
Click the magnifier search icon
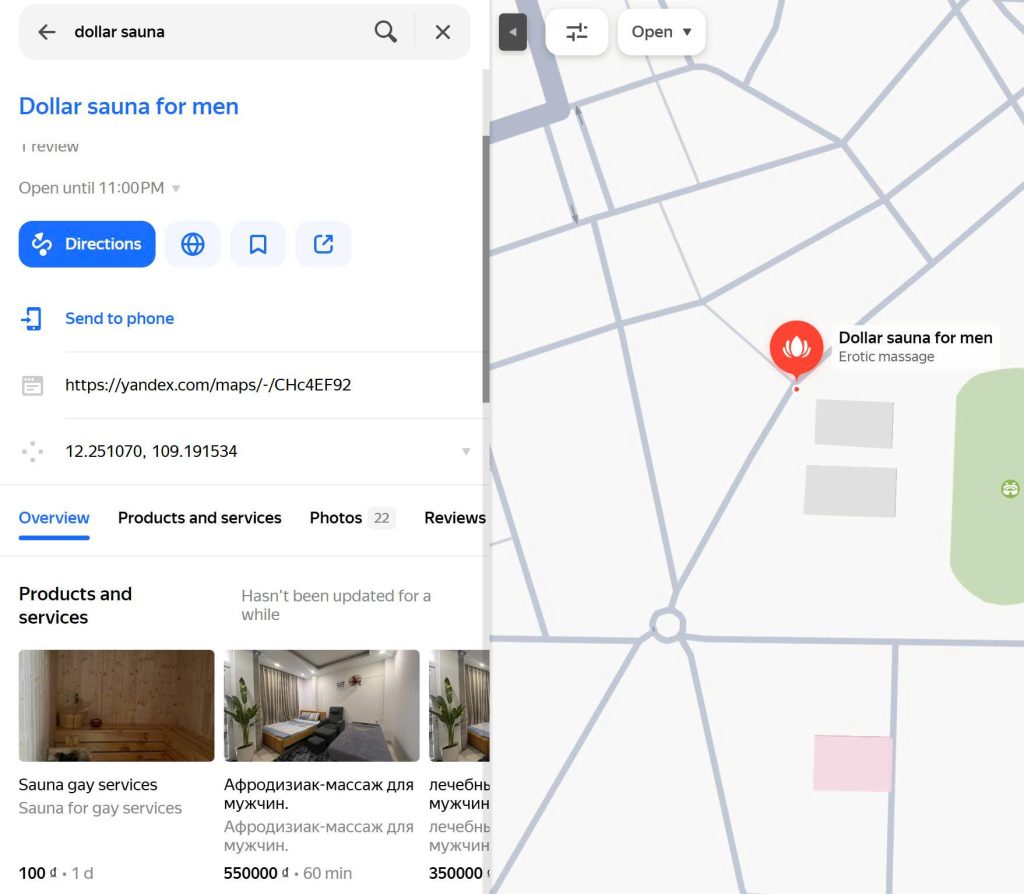(x=385, y=31)
